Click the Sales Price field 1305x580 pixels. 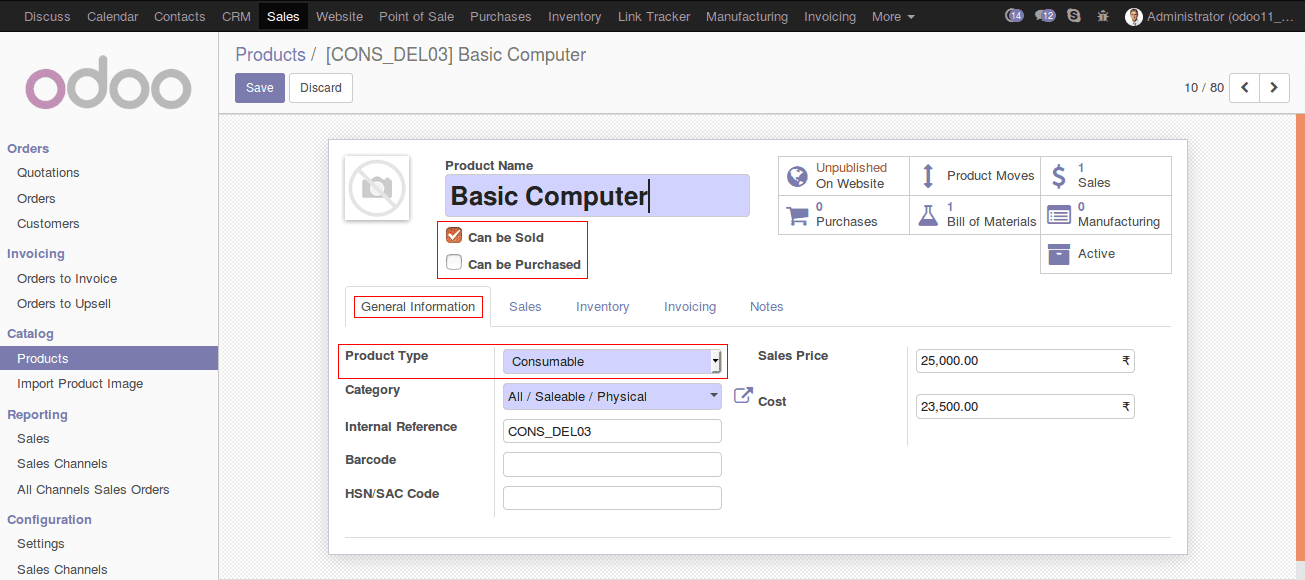tap(1025, 361)
